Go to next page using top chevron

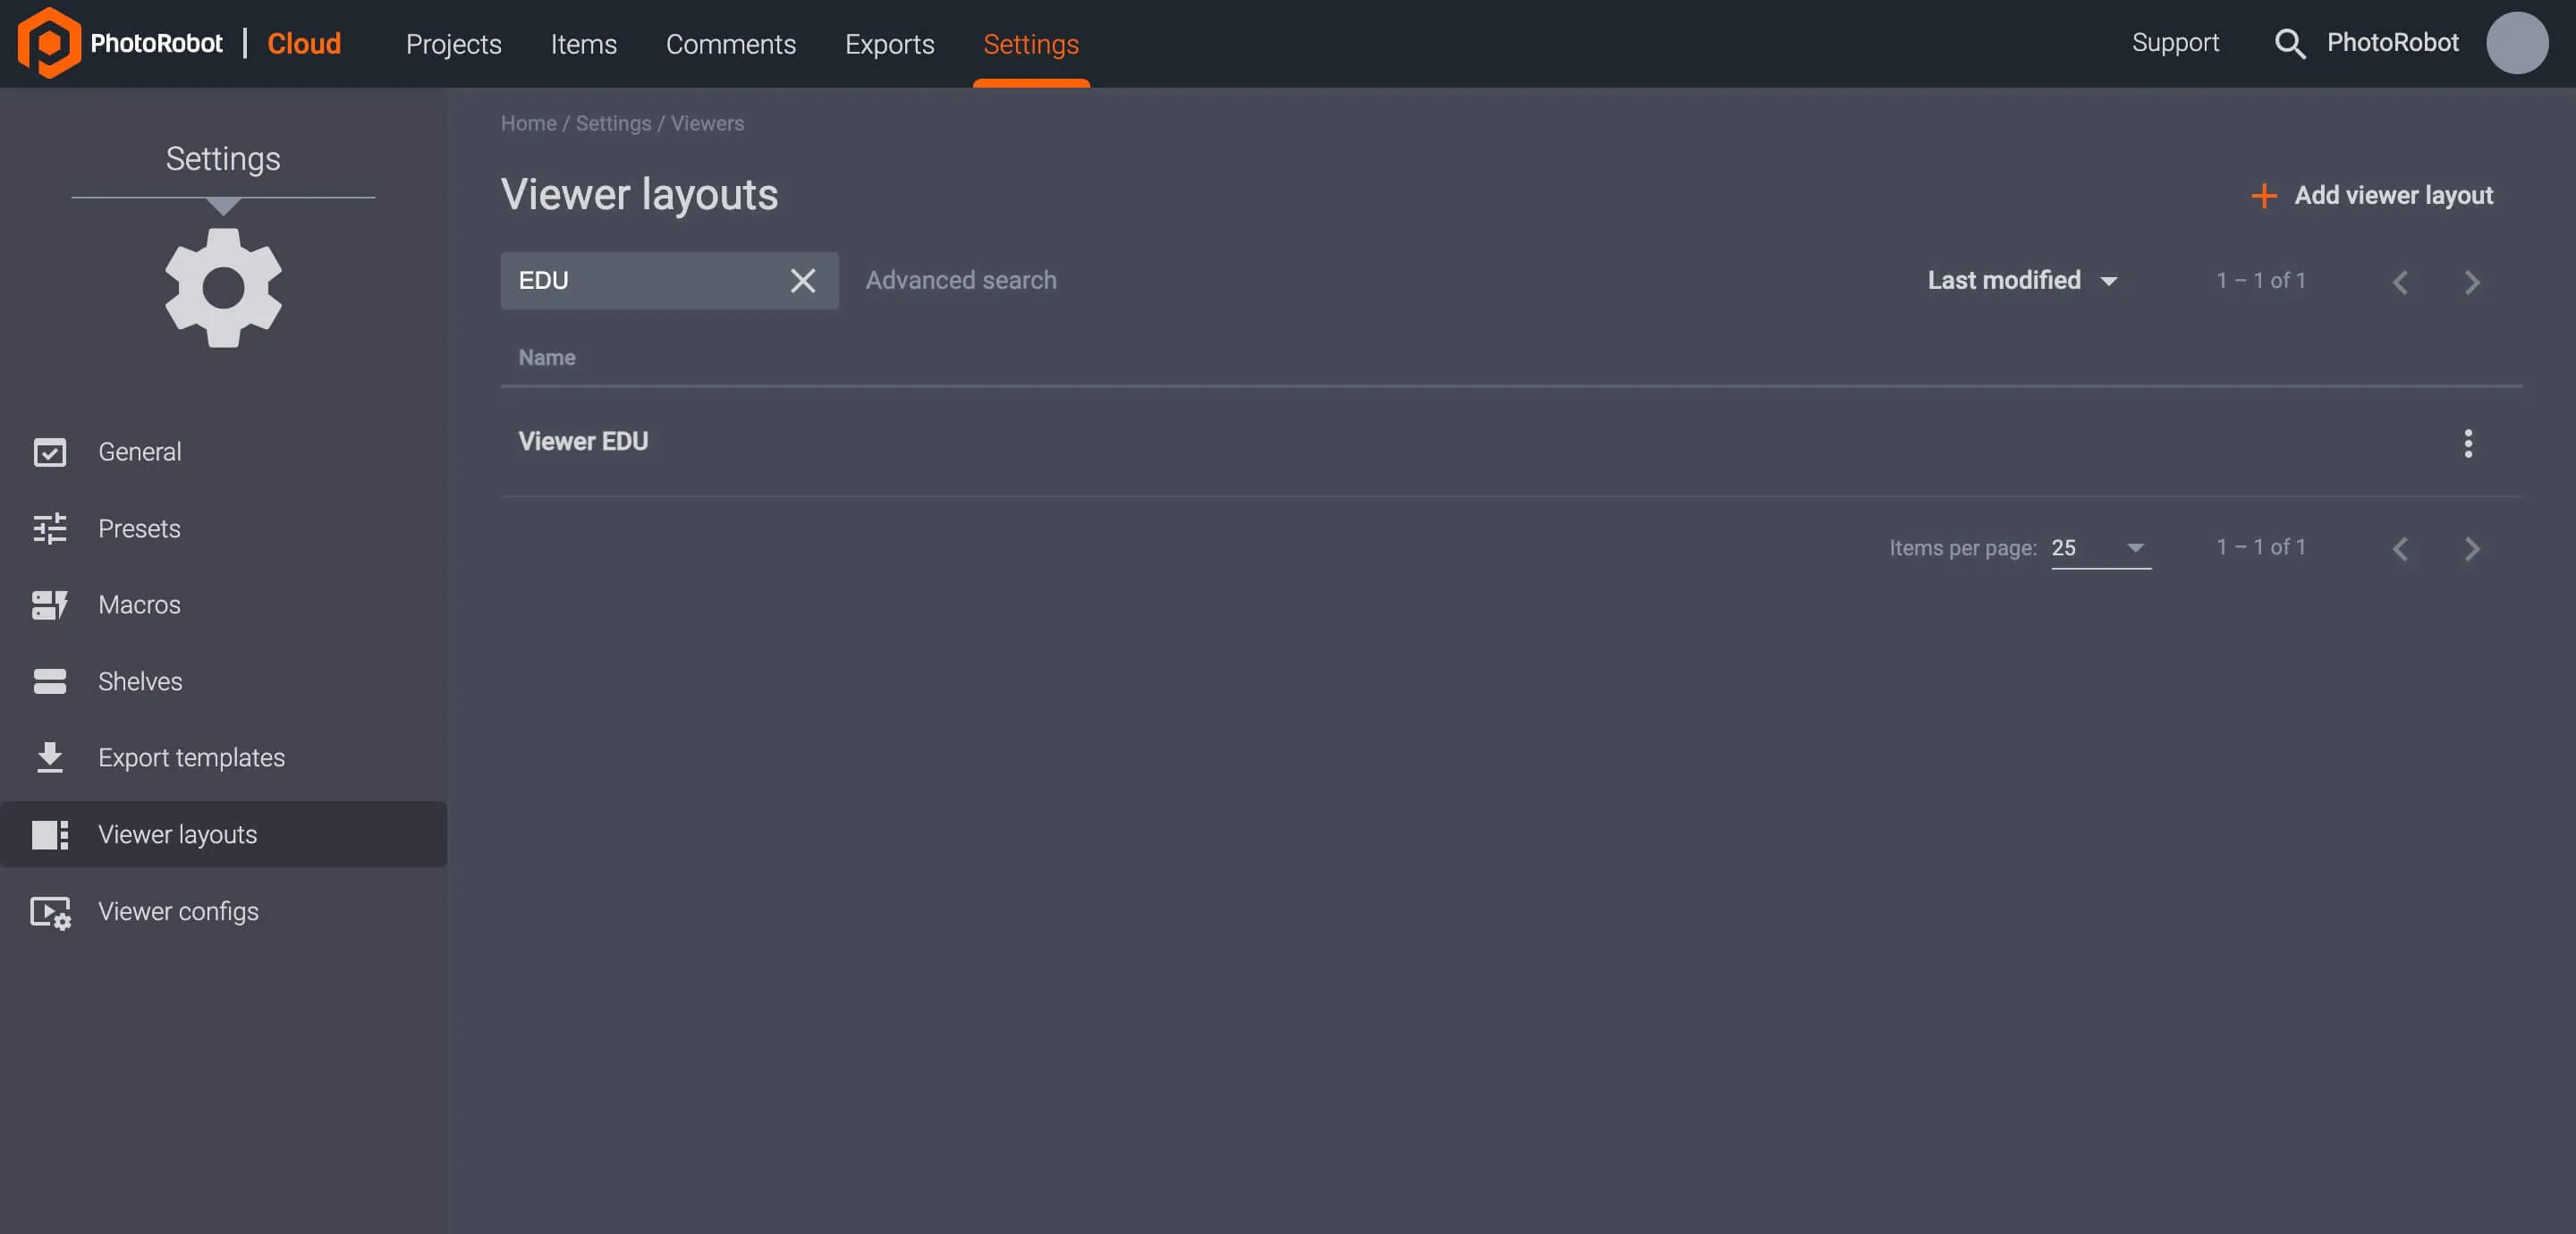coord(2471,283)
